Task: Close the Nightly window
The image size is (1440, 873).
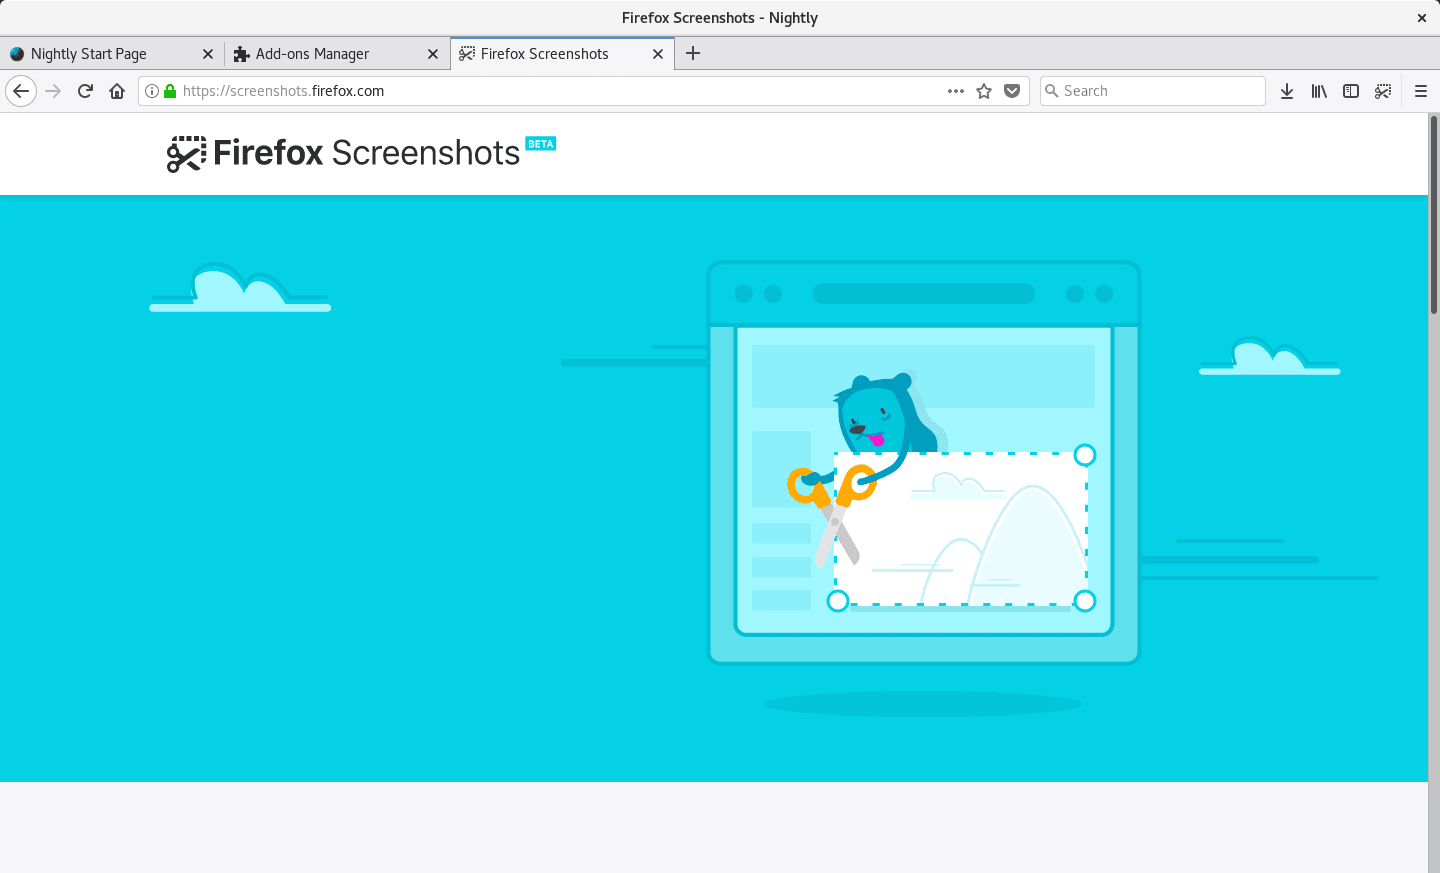Action: (1421, 18)
